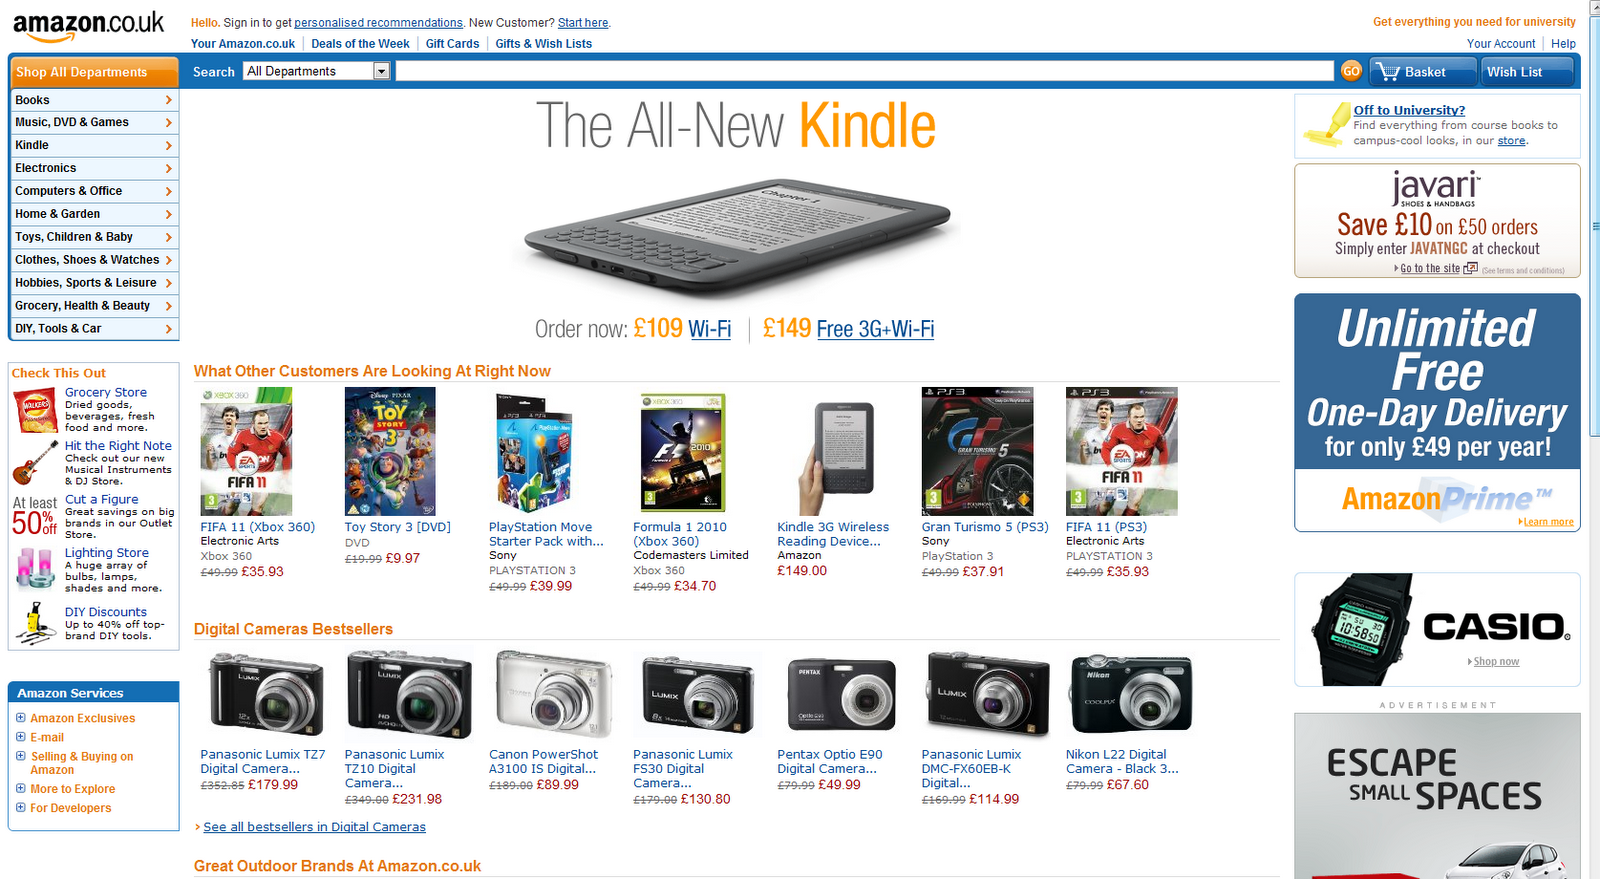Expand the Books department menu

94,100
